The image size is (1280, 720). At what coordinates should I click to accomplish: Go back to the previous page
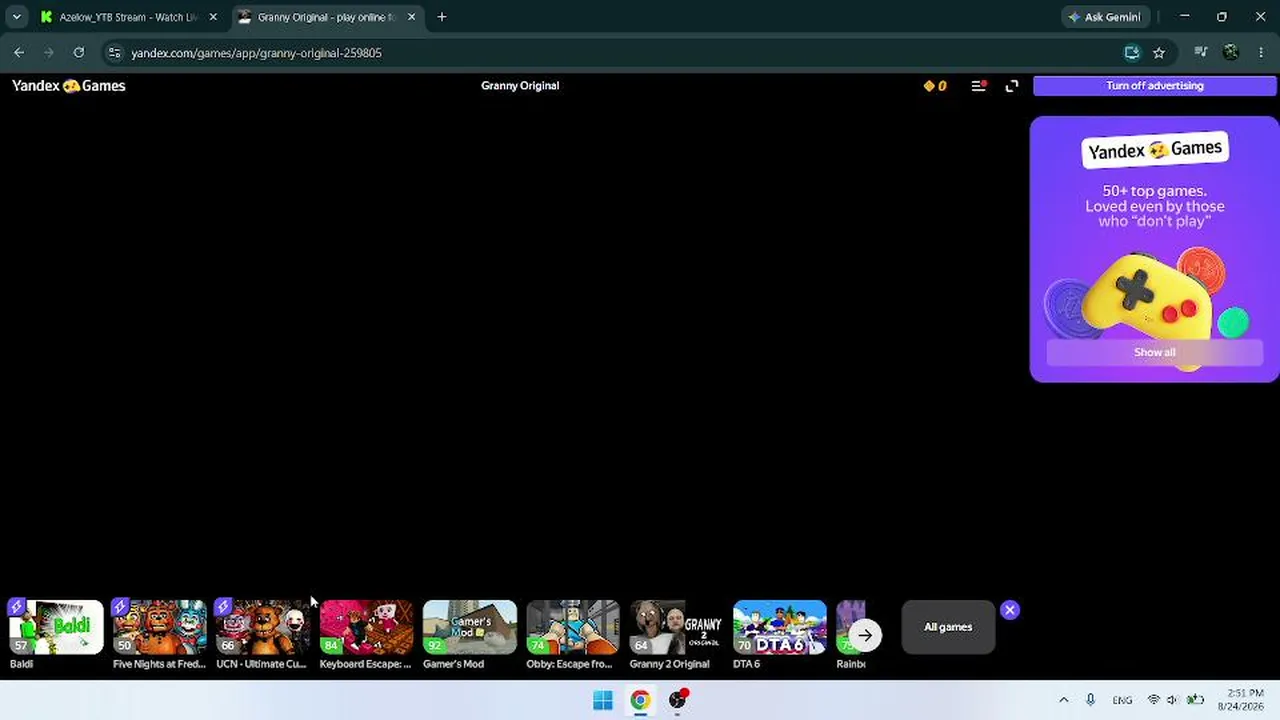[19, 53]
